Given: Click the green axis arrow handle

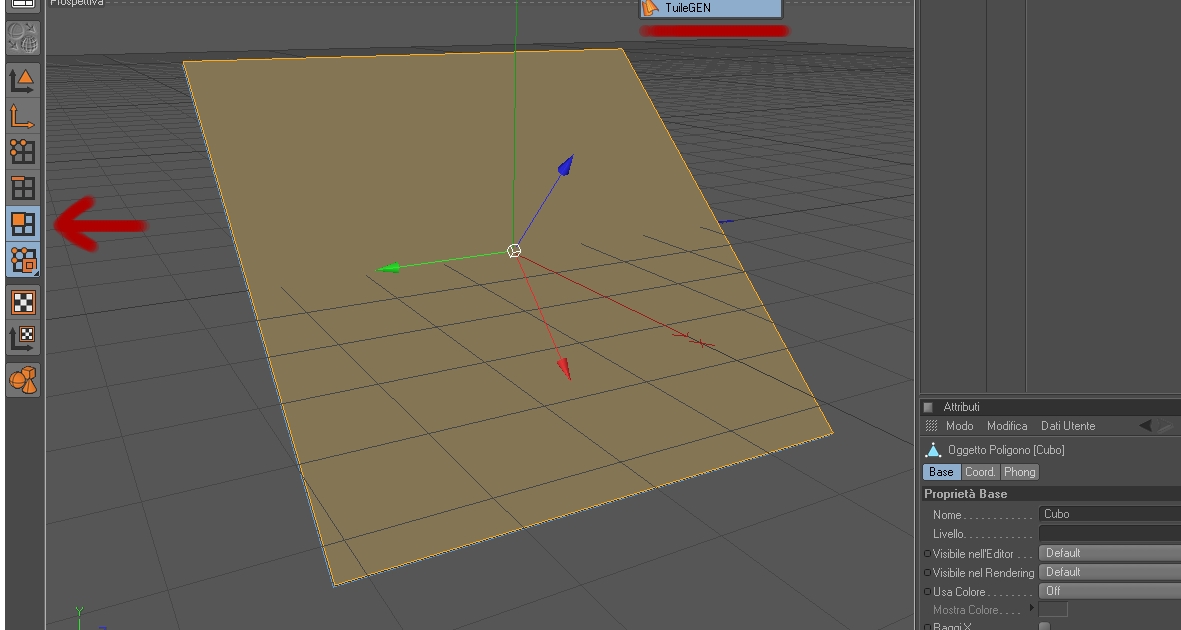Looking at the screenshot, I should click(389, 268).
